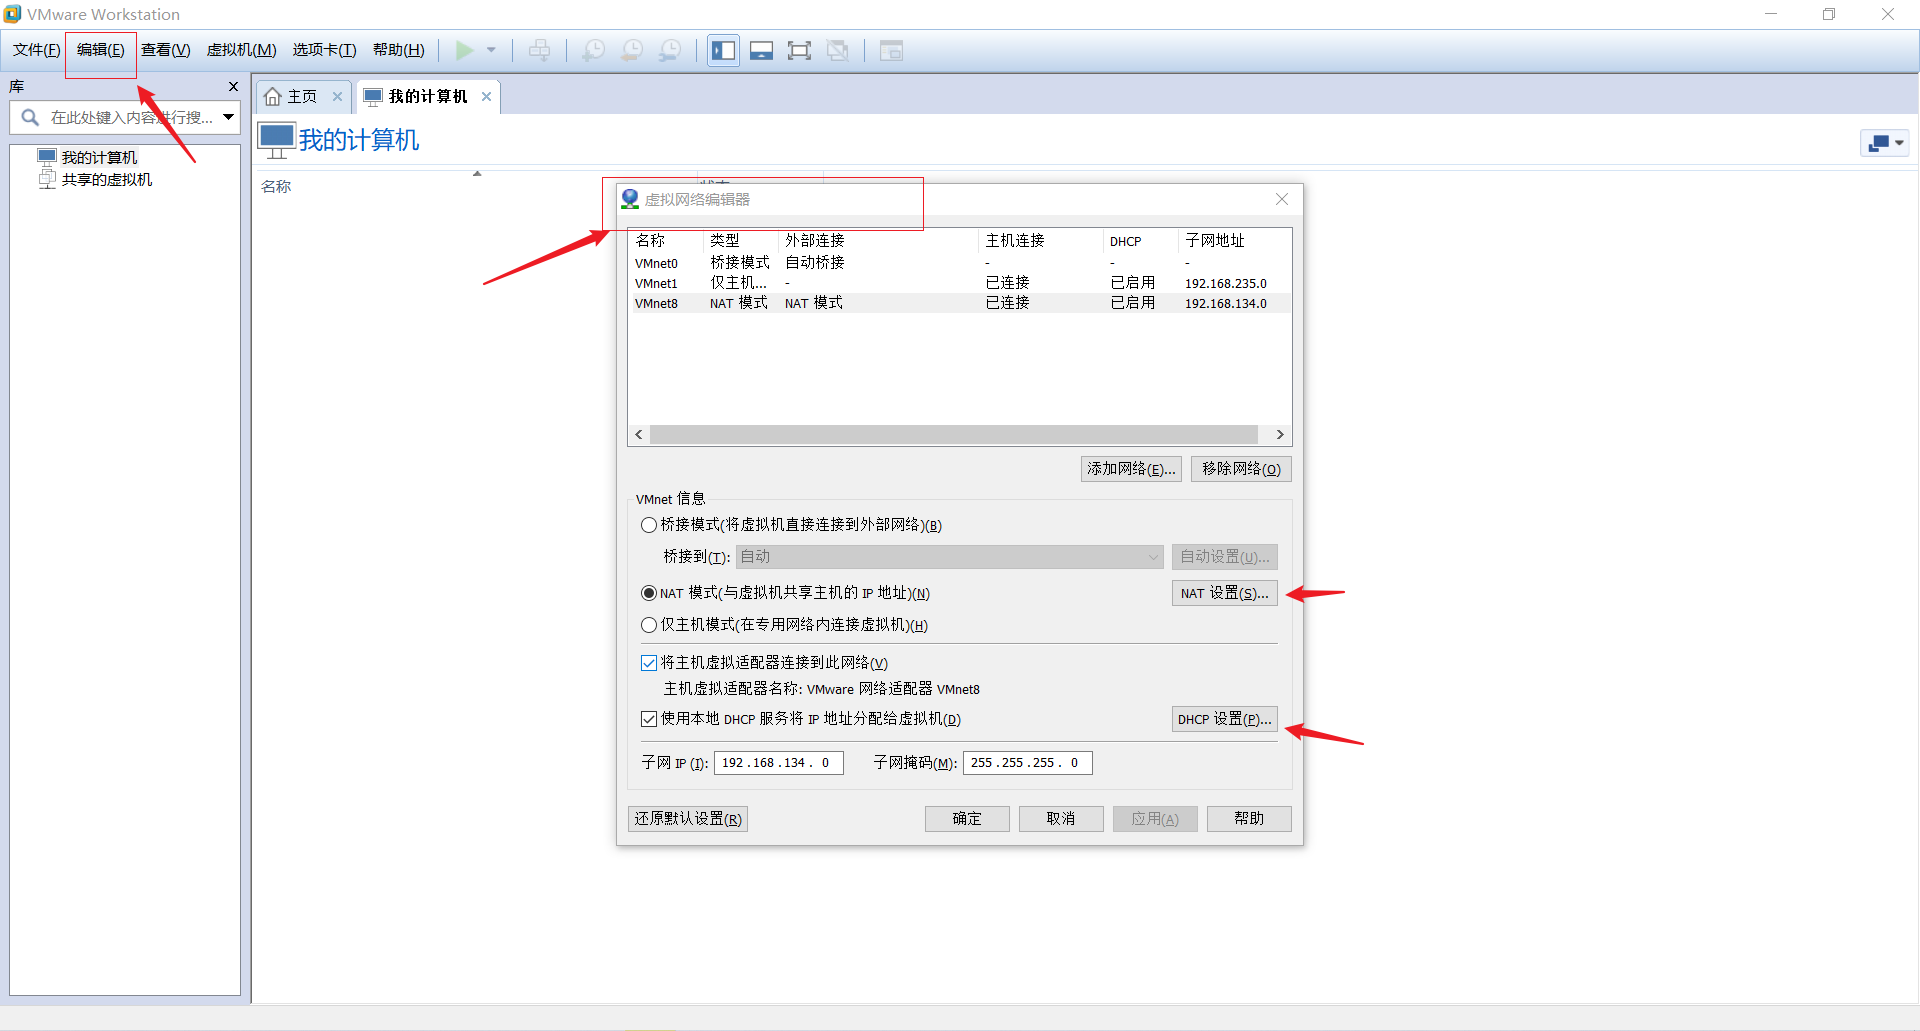Click the 帮助 button in dialog
The image size is (1920, 1031).
pos(1249,819)
